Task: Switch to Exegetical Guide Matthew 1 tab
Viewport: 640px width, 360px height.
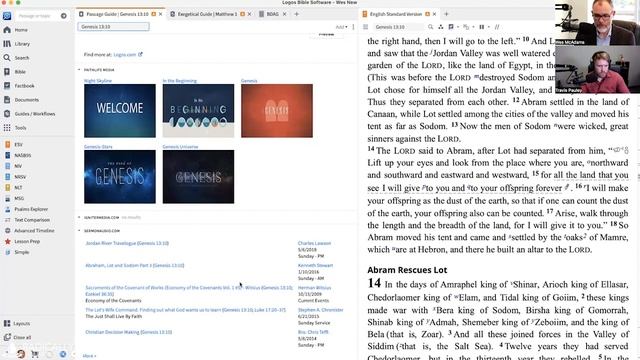Action: tap(207, 14)
